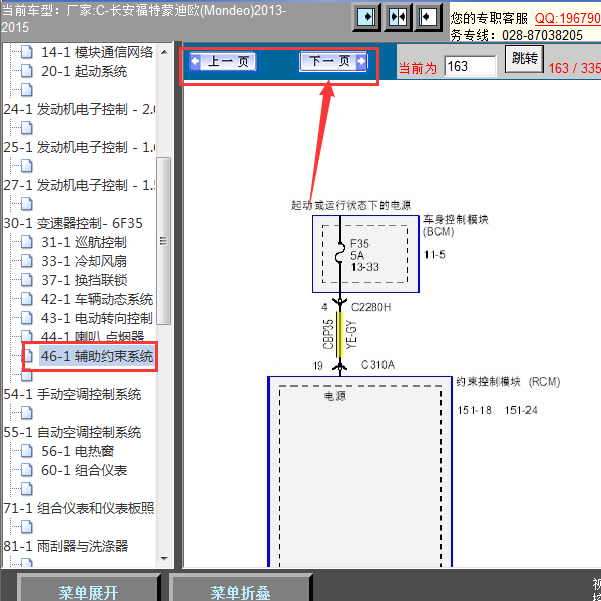Screen dimensions: 601x601
Task: Click the left-arrow panel layout icon
Action: click(428, 17)
